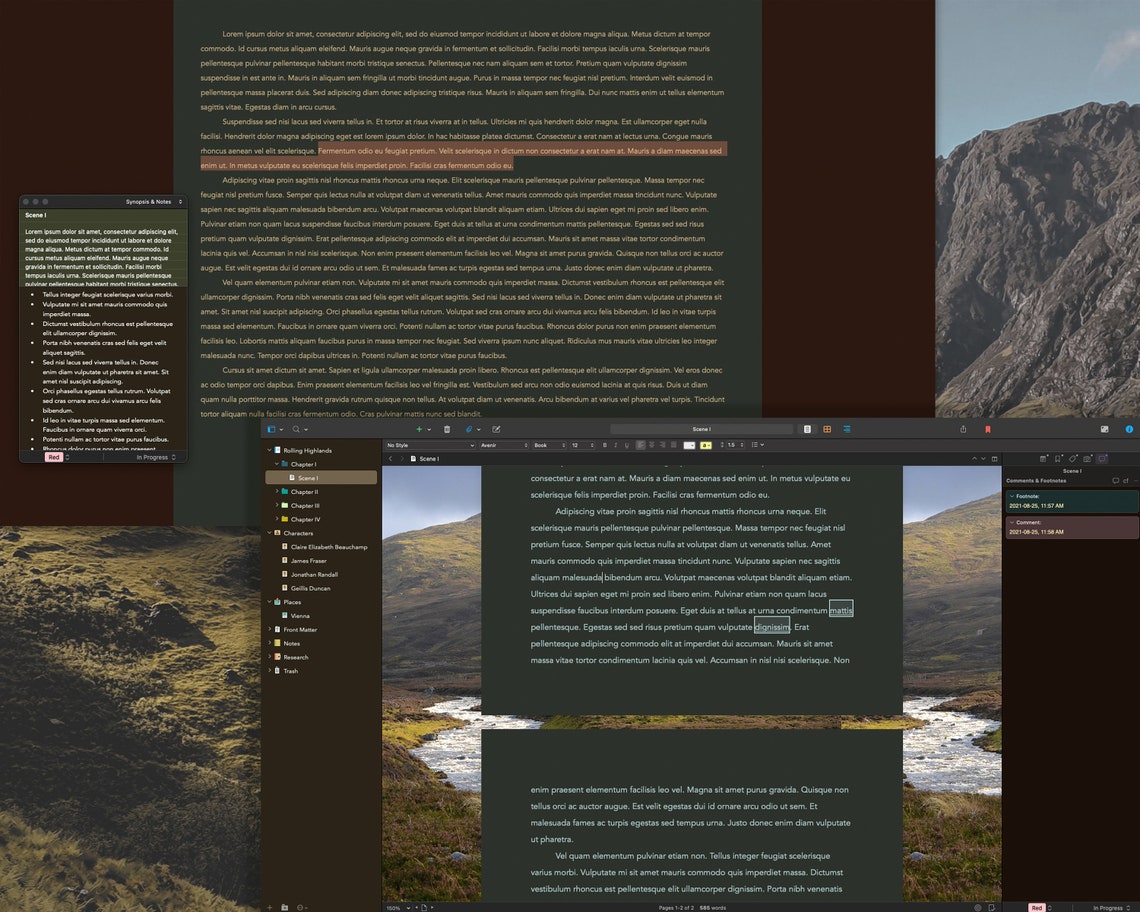Click the Red label swatch in the sticky note
The width and height of the screenshot is (1140, 912).
[53, 456]
